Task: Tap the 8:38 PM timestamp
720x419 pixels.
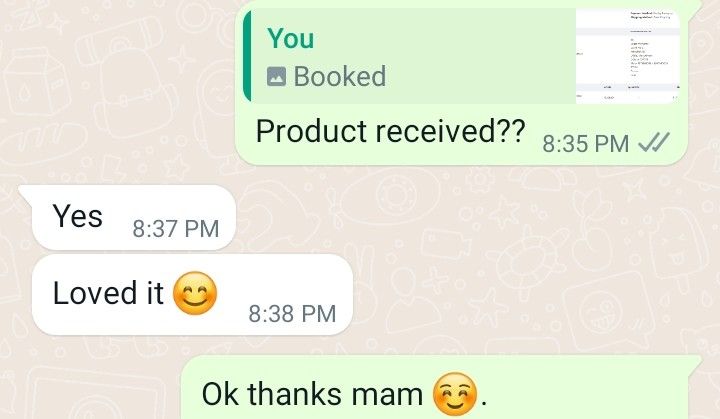Action: (292, 314)
